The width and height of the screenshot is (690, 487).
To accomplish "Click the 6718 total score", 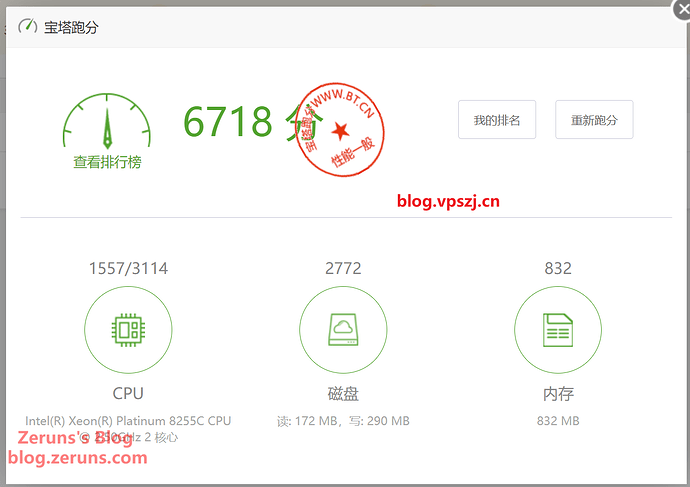I will 228,122.
